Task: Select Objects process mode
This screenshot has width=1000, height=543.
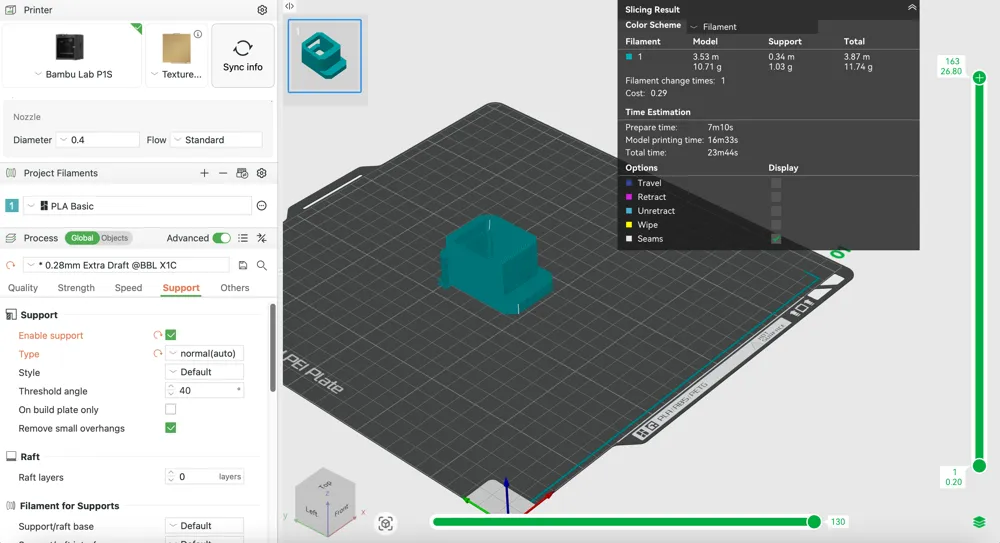Action: (115, 238)
